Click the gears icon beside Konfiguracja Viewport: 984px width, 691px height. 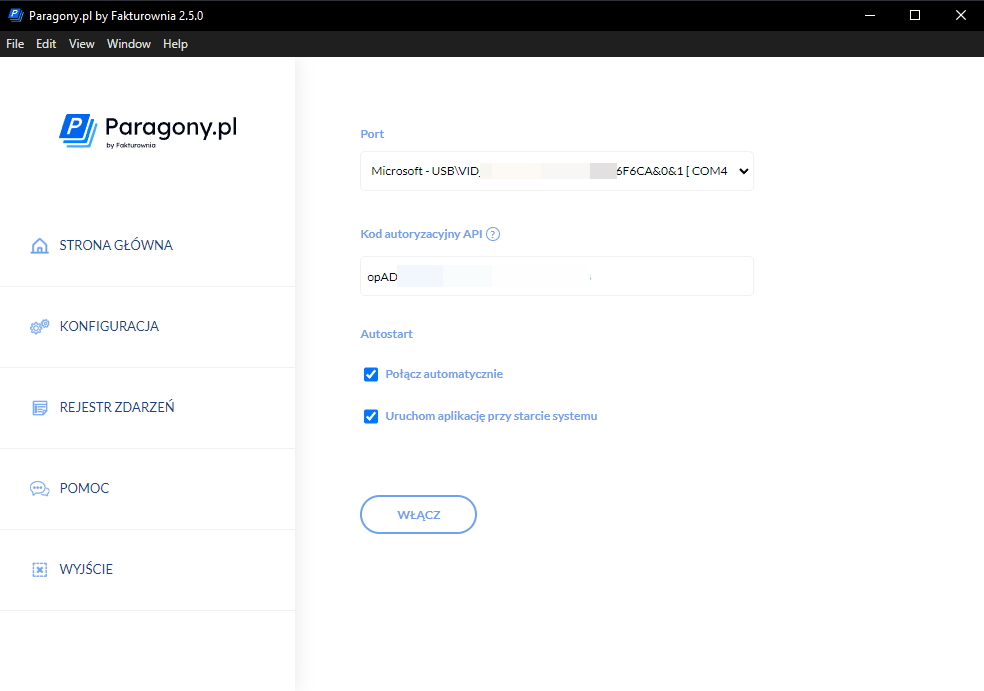(40, 326)
